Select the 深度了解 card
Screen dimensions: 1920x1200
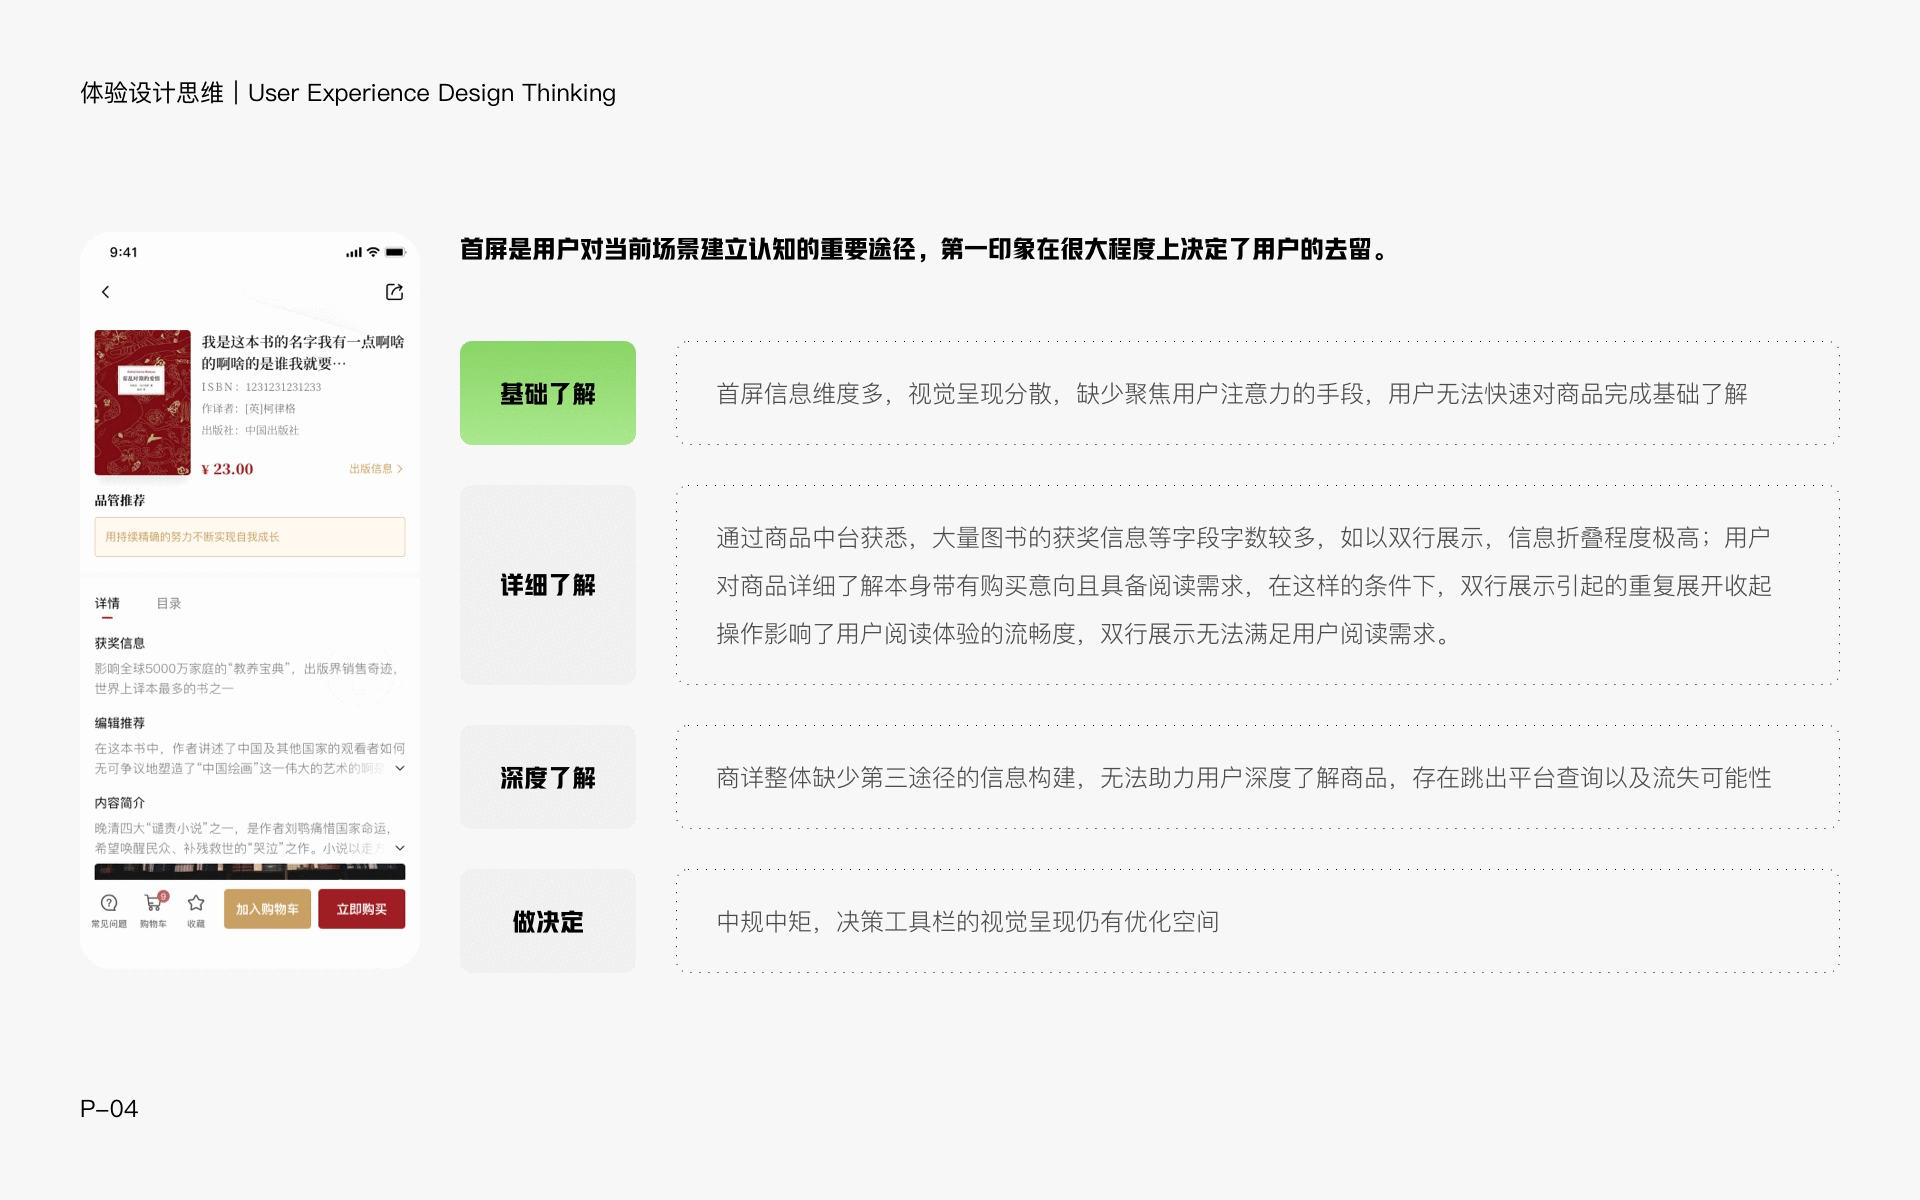(548, 777)
